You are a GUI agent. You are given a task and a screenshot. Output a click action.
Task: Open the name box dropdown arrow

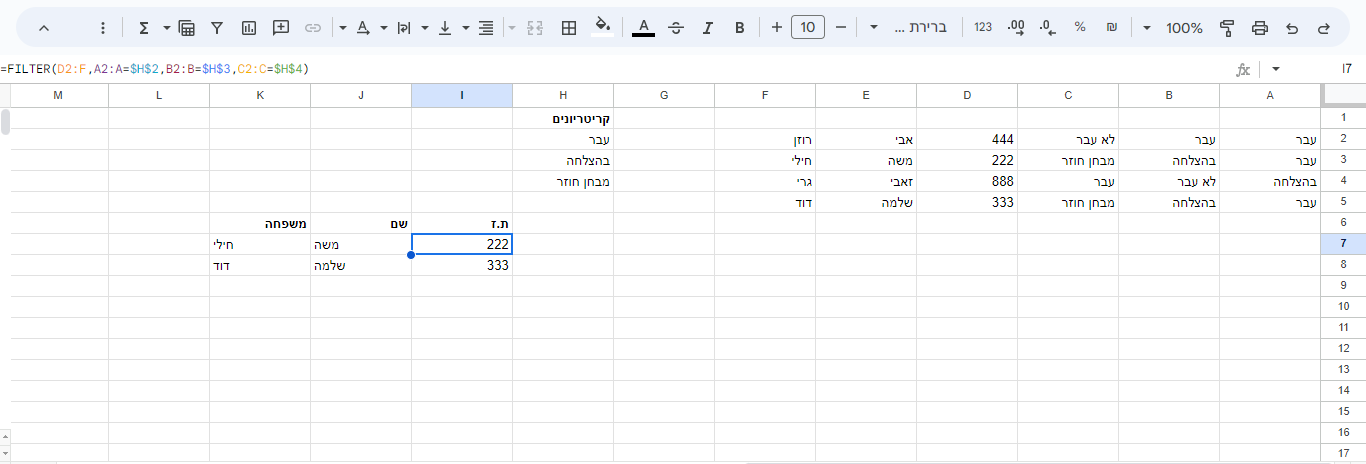point(1276,69)
